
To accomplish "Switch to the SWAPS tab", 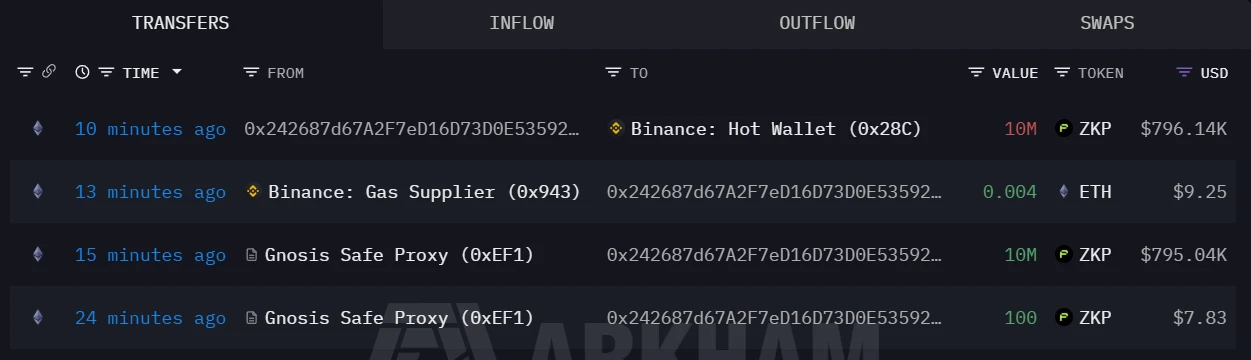I will [x=1107, y=23].
